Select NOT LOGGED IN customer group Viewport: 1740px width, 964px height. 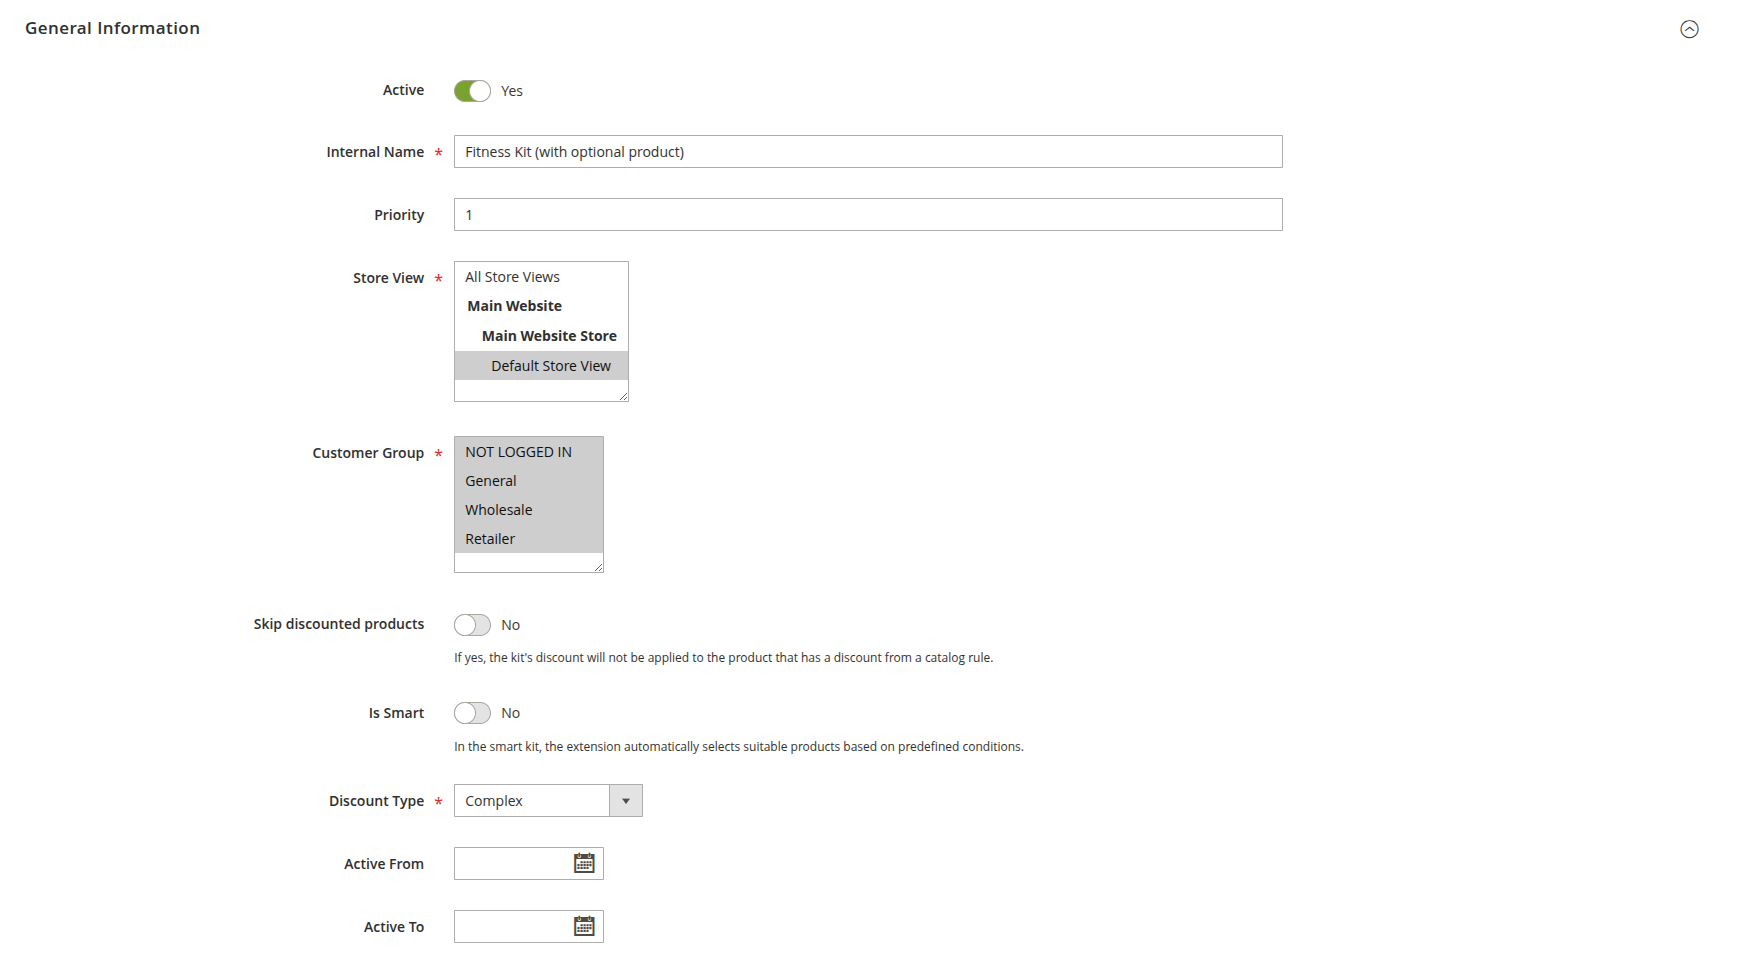[x=518, y=452]
